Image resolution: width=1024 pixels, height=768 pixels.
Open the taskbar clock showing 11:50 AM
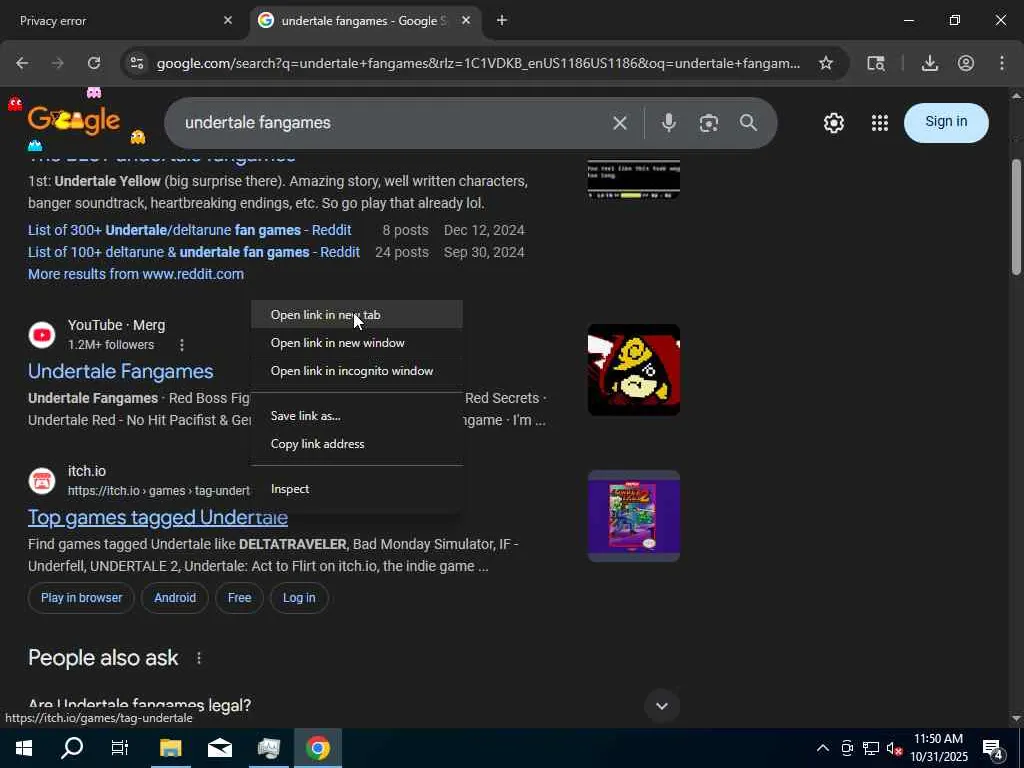938,748
